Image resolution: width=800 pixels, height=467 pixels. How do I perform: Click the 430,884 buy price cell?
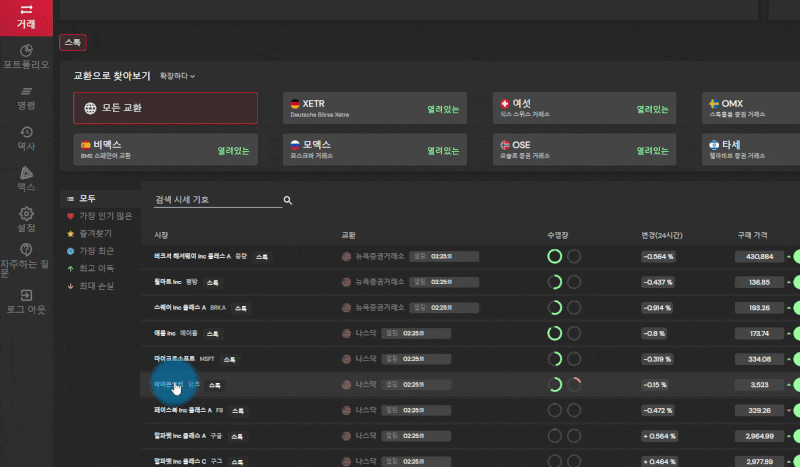pos(759,256)
